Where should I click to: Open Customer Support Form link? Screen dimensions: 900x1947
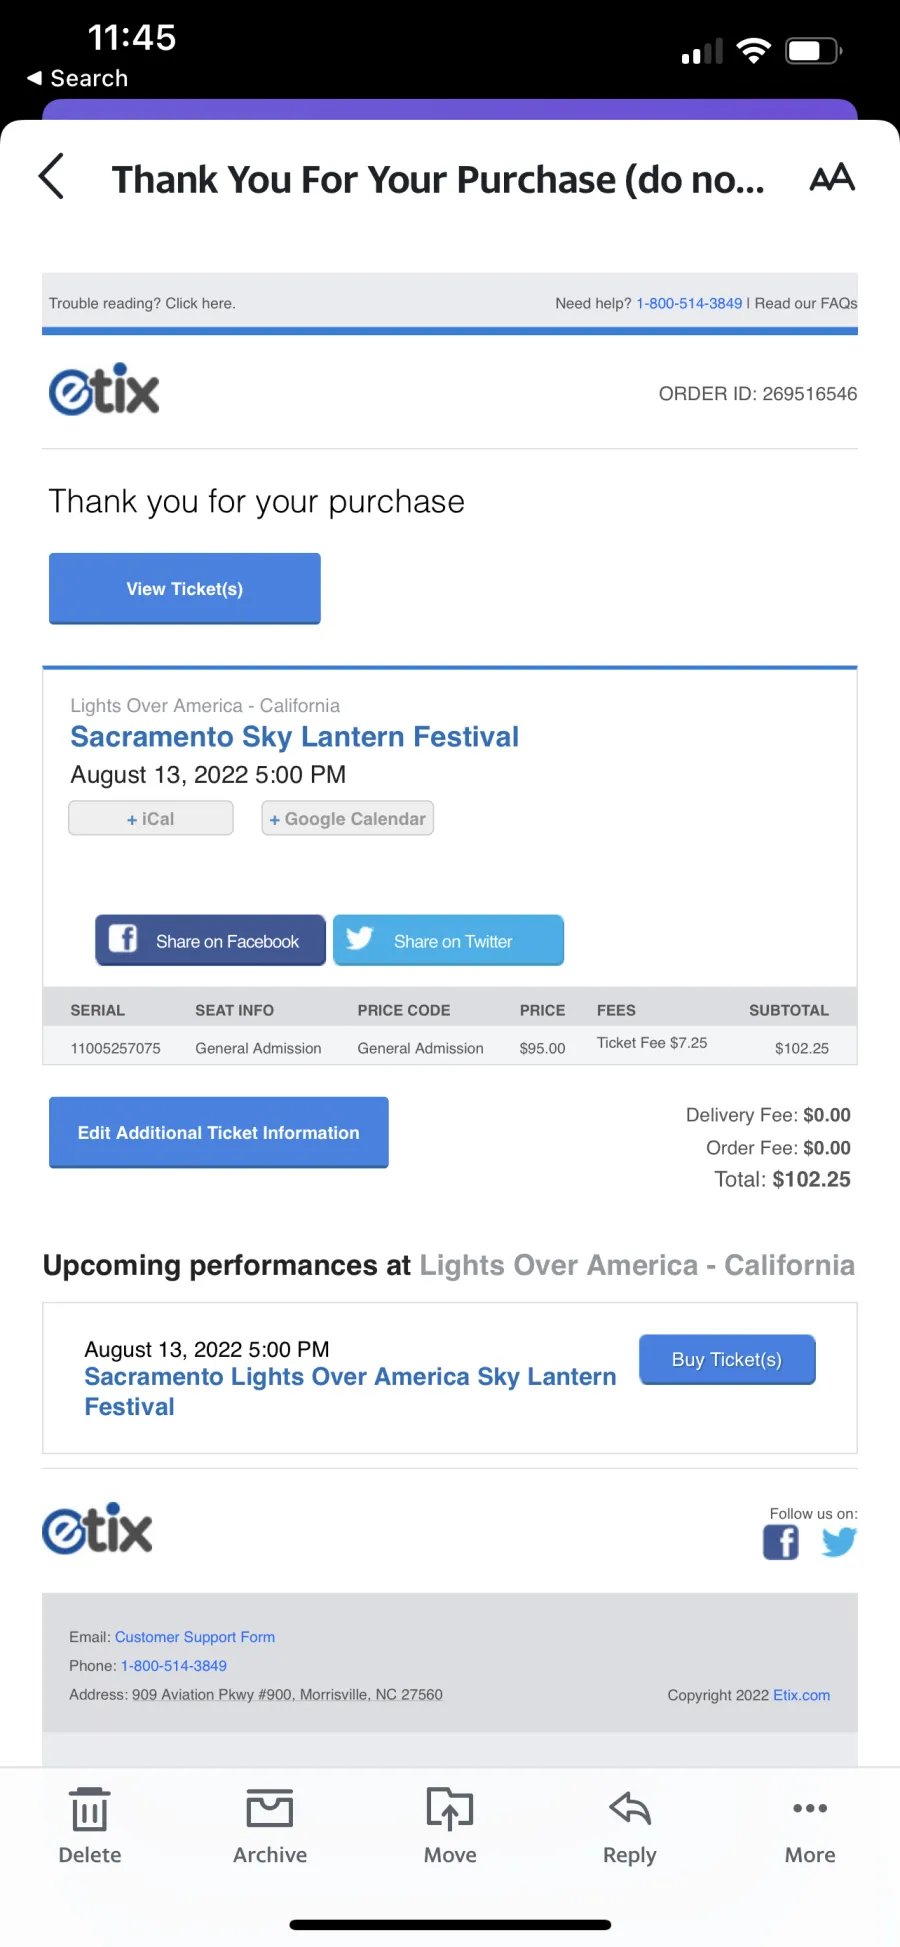[195, 1637]
